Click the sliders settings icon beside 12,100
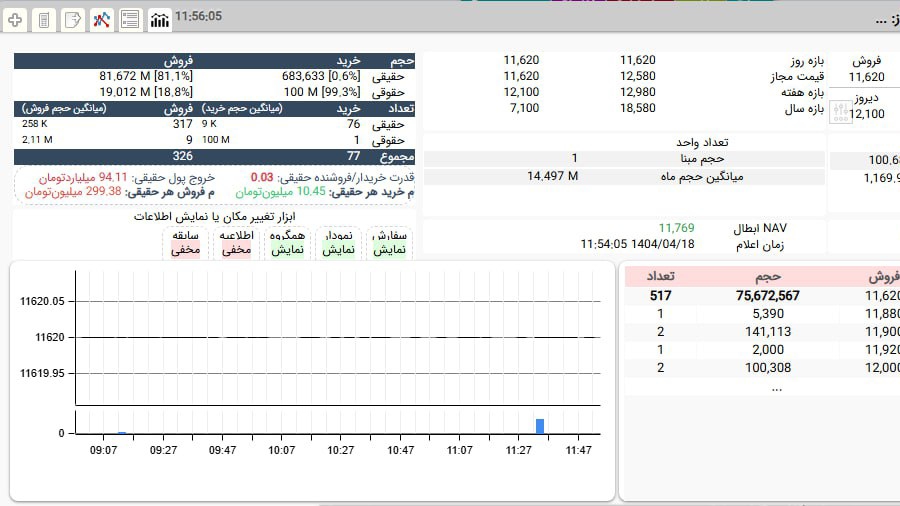The width and height of the screenshot is (900, 506). pyautogui.click(x=840, y=111)
